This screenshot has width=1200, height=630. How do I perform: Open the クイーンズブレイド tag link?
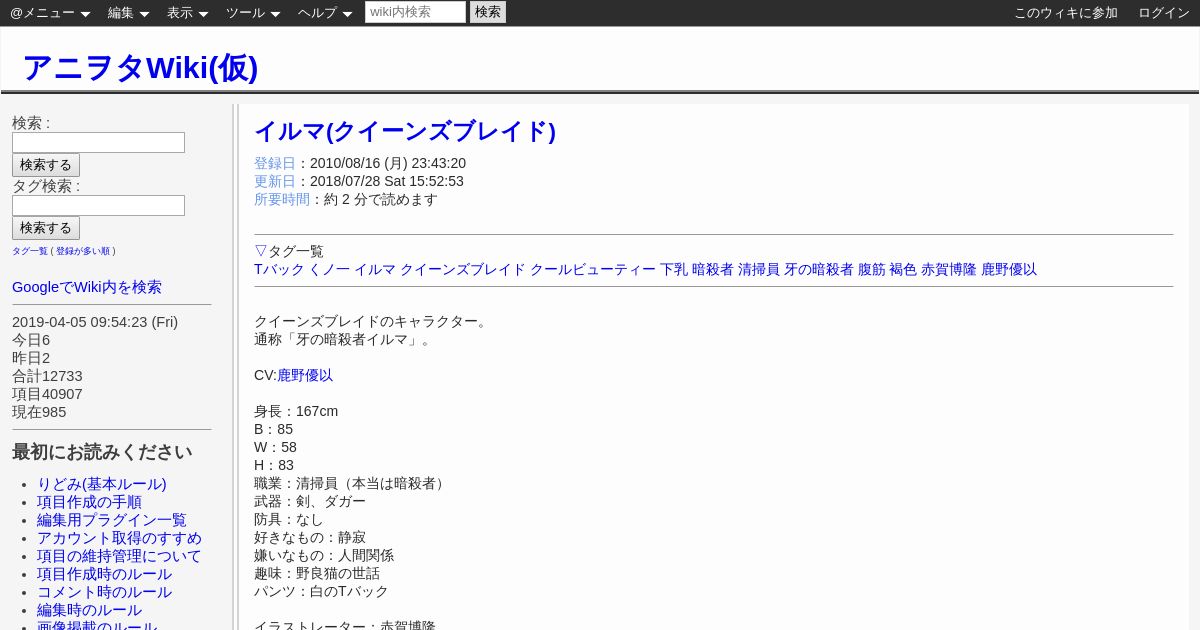click(x=463, y=269)
